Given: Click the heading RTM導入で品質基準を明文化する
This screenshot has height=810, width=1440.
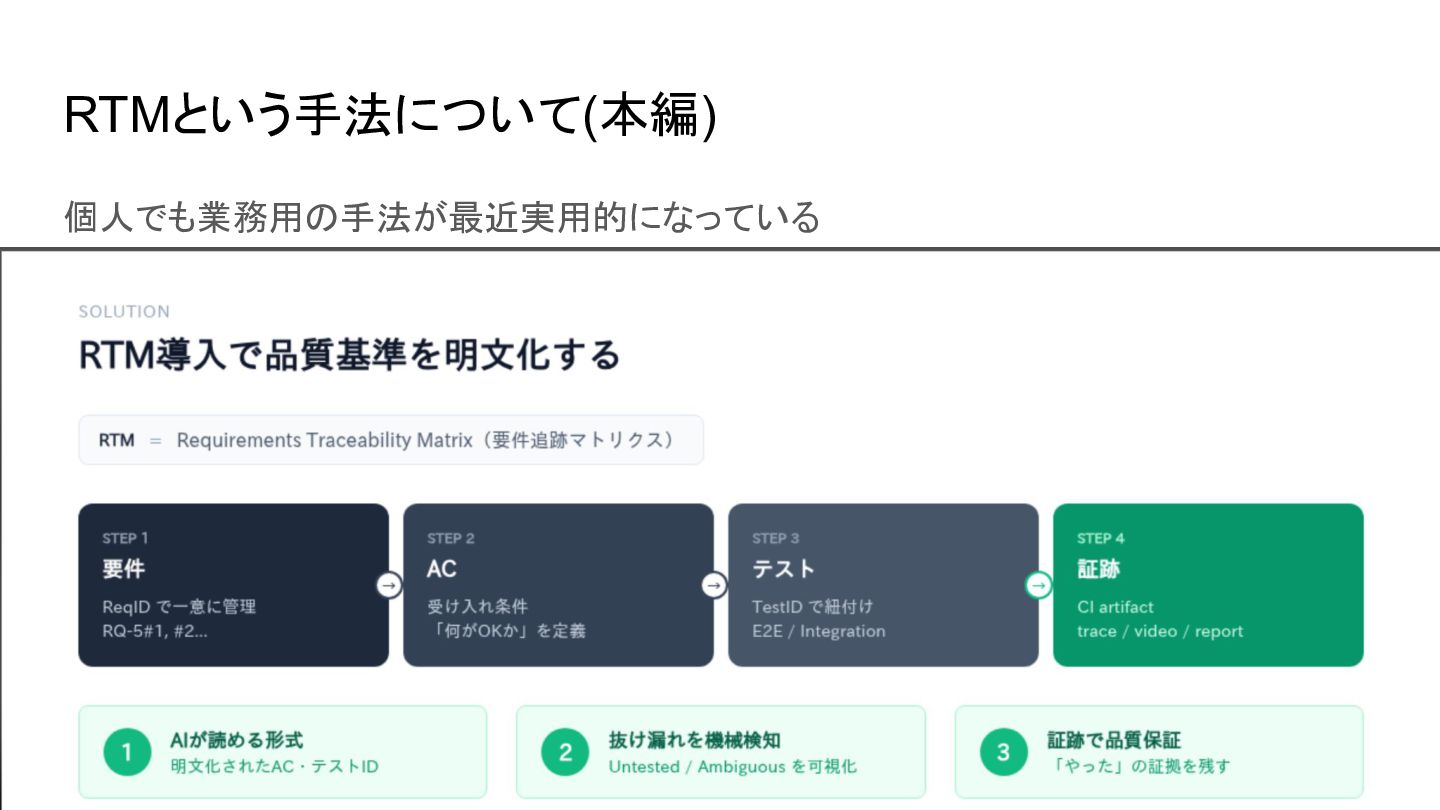Looking at the screenshot, I should coord(350,355).
